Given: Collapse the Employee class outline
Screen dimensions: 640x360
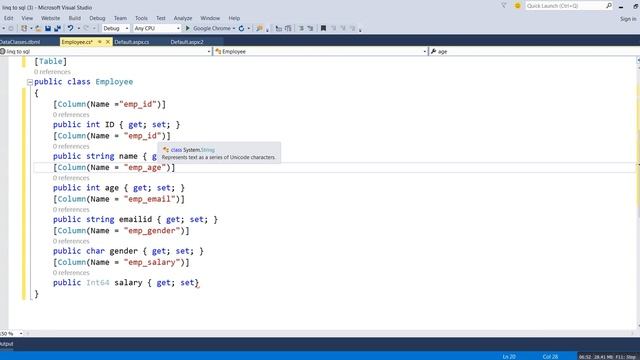Looking at the screenshot, I should point(29,82).
